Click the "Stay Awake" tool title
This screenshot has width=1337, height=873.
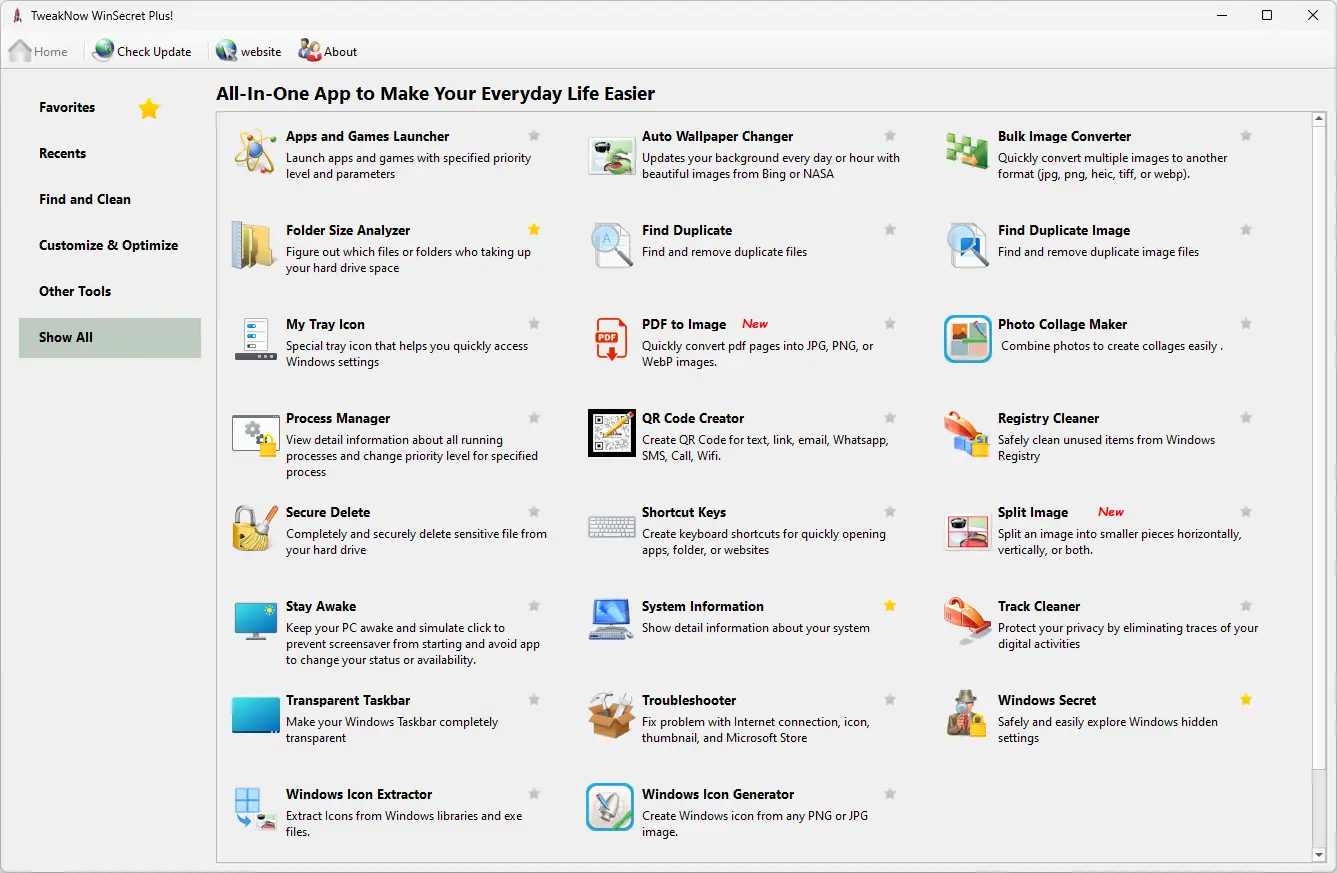point(321,607)
